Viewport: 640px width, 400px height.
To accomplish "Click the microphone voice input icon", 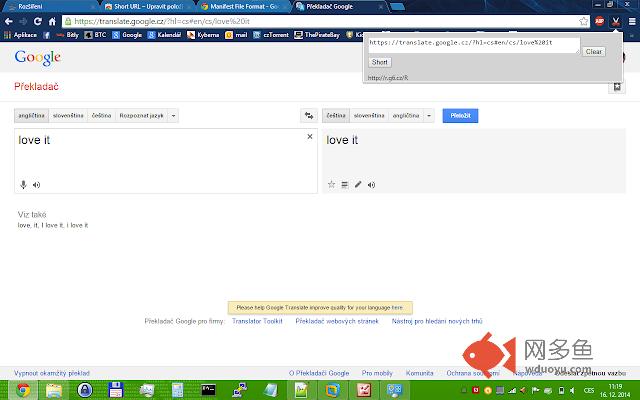I will (x=23, y=184).
